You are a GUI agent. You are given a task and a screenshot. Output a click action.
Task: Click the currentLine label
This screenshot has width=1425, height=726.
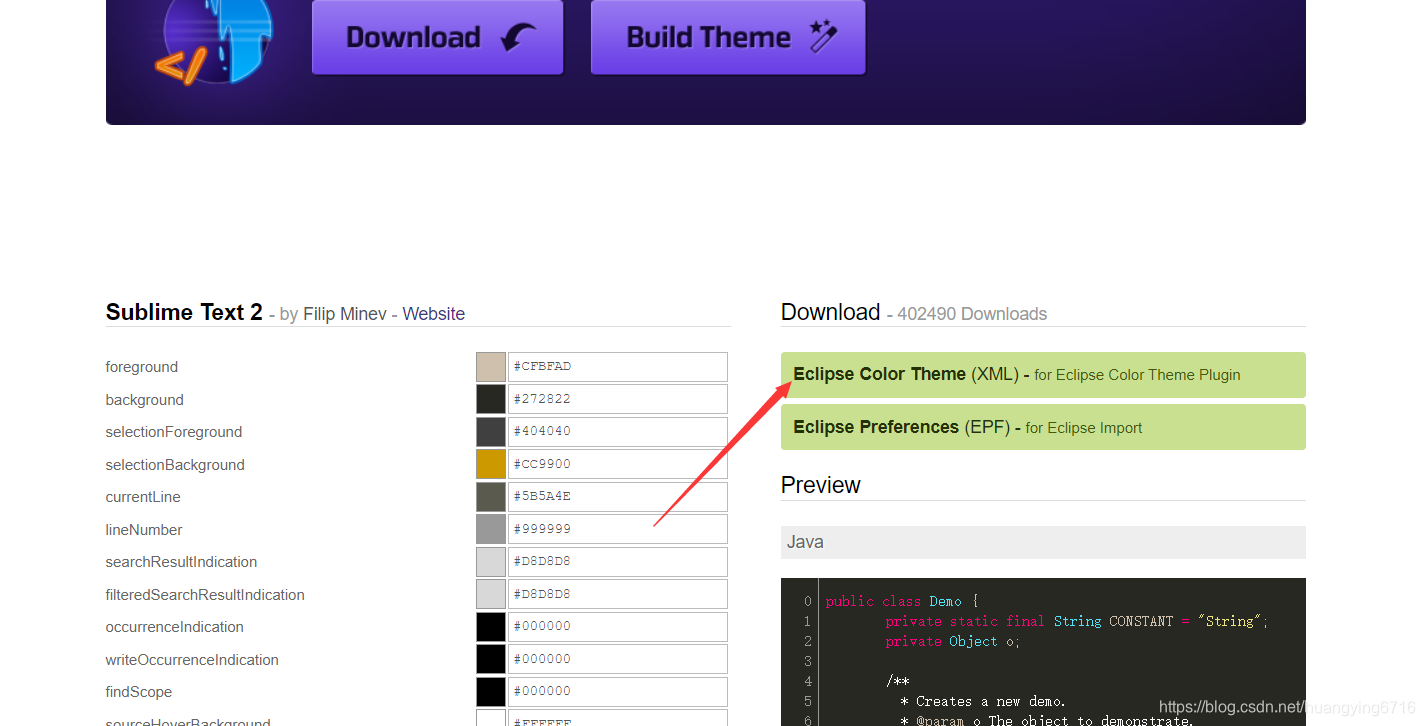[x=143, y=497]
